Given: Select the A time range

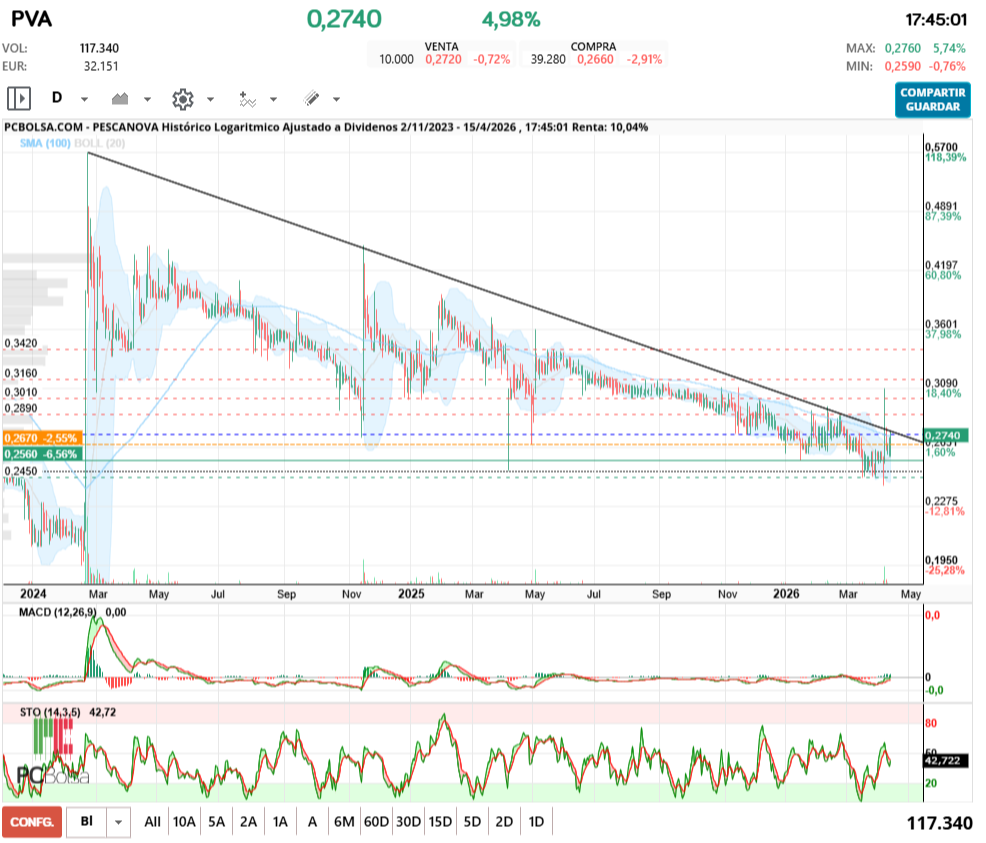Looking at the screenshot, I should point(313,822).
